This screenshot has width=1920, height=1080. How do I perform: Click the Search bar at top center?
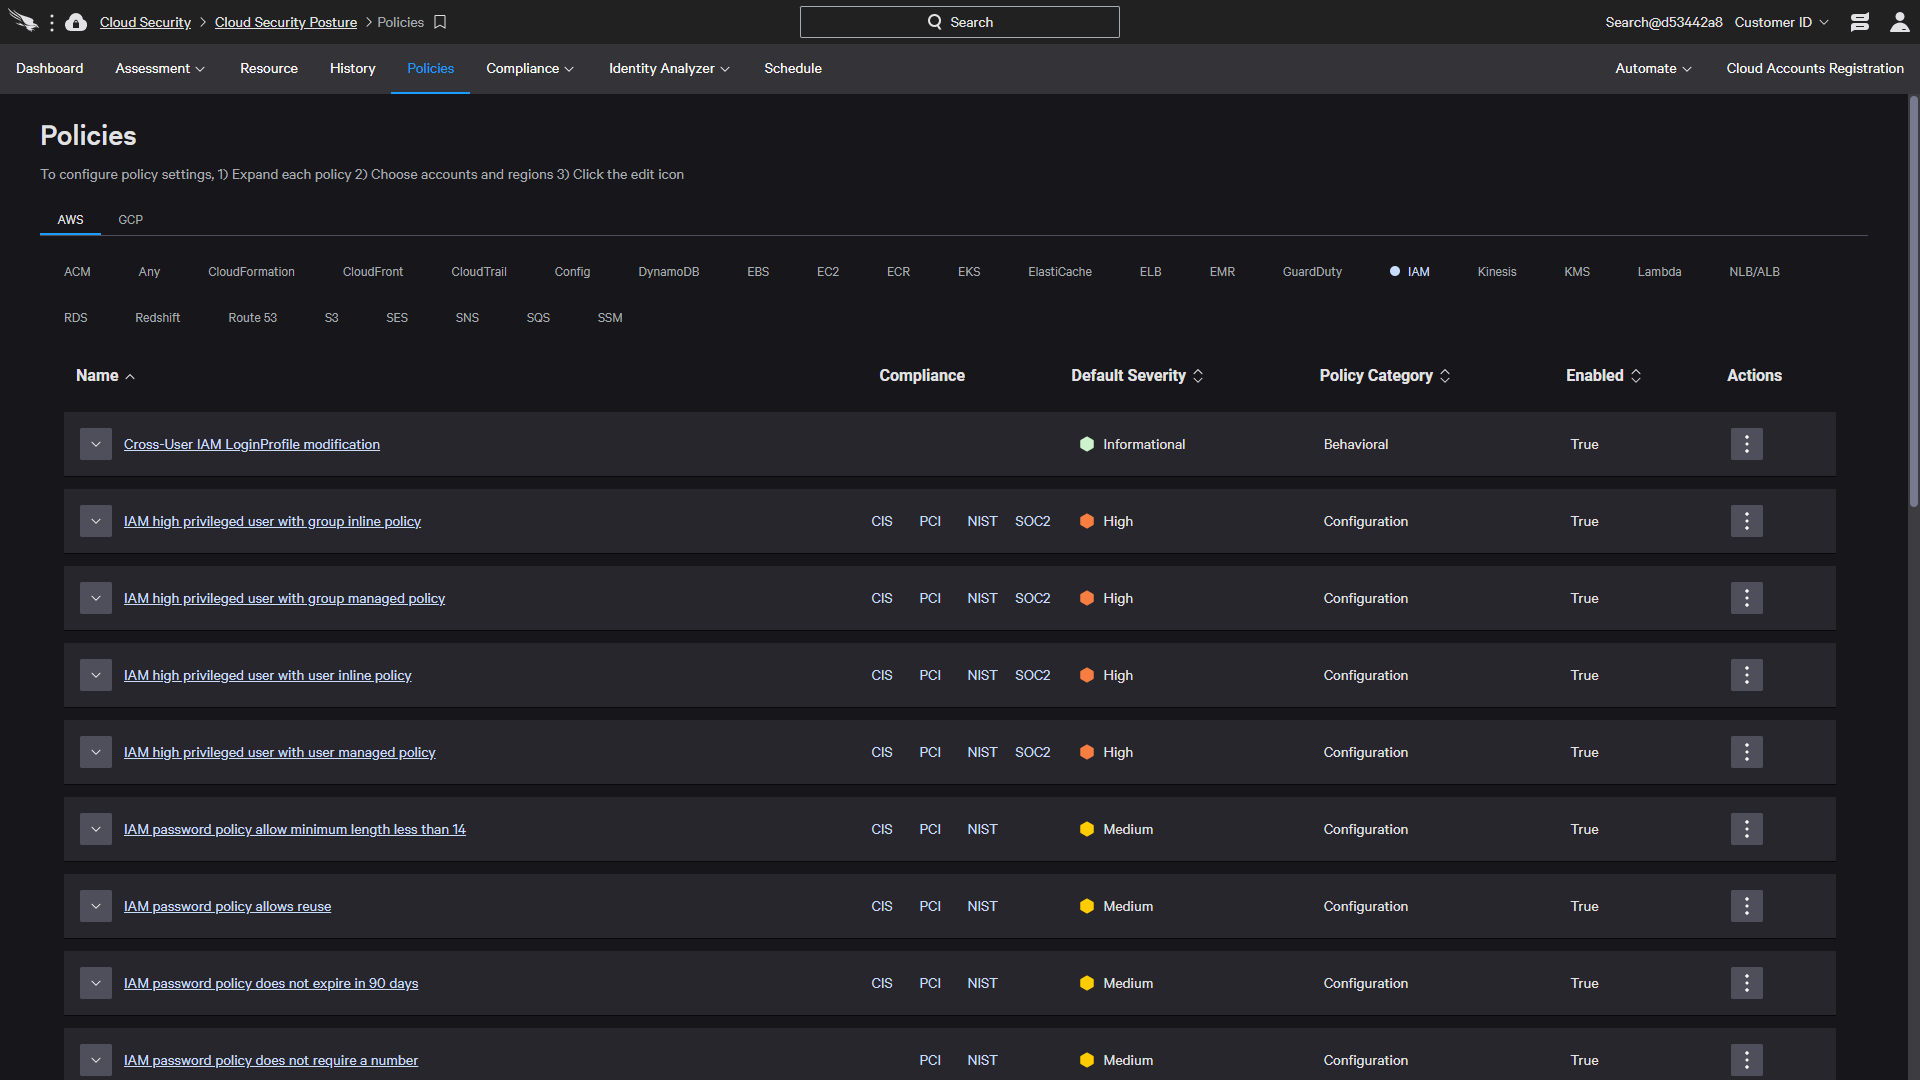click(960, 22)
